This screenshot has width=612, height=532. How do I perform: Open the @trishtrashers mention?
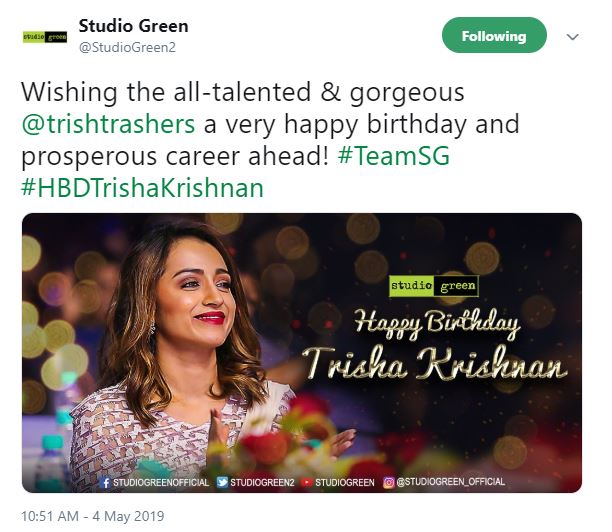(108, 124)
